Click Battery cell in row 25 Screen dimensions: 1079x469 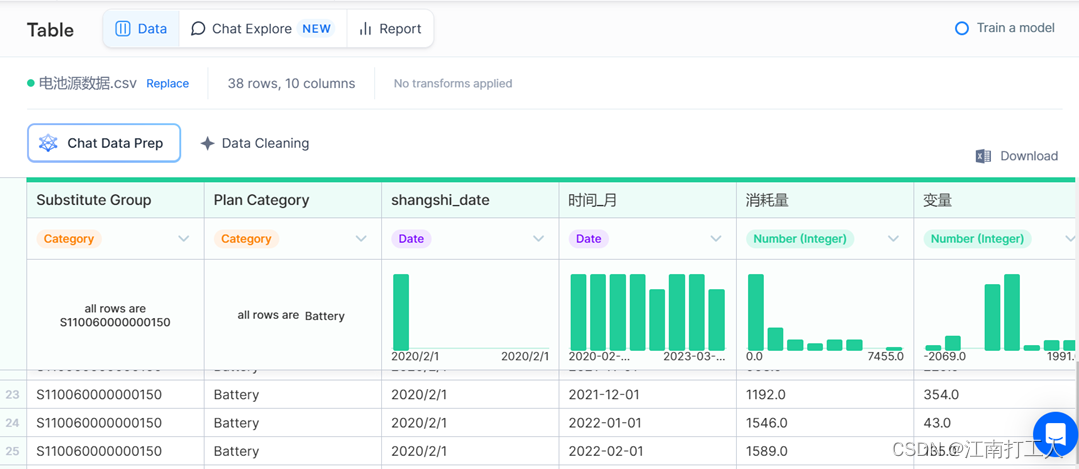pos(293,451)
